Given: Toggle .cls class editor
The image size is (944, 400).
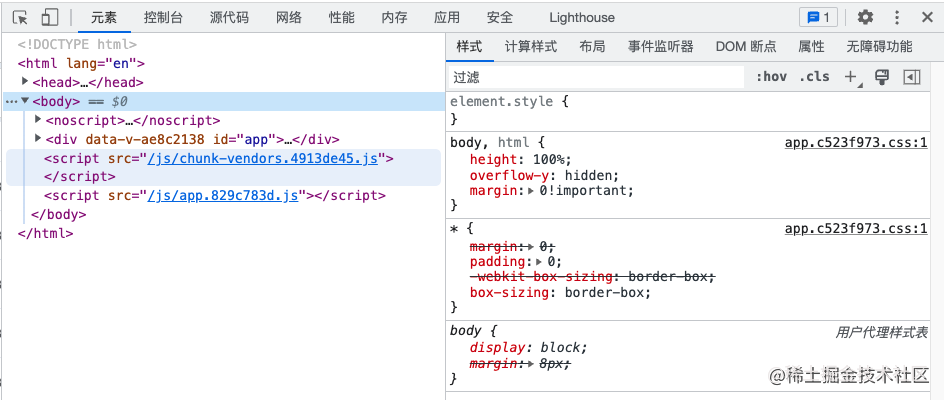Looking at the screenshot, I should [814, 77].
